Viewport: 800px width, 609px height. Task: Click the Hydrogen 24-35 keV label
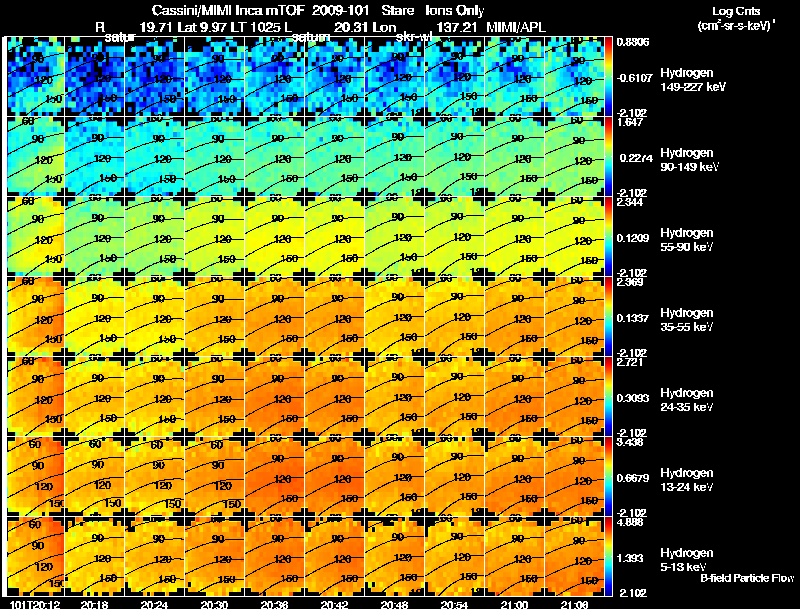686,400
